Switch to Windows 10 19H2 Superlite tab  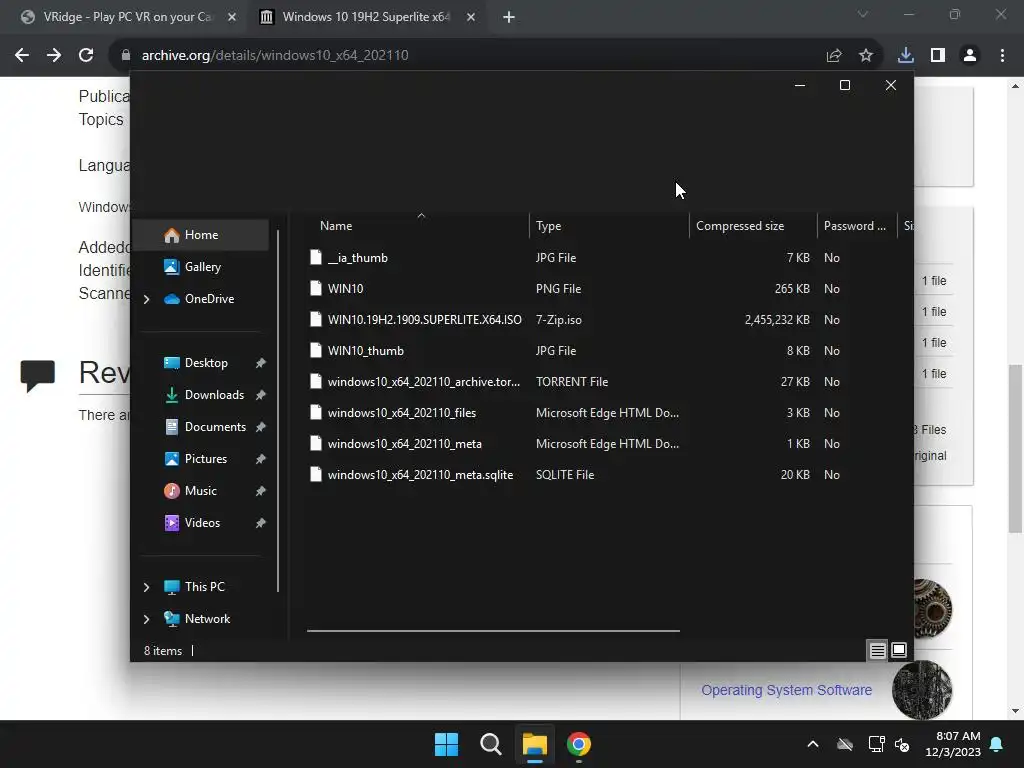[x=366, y=17]
